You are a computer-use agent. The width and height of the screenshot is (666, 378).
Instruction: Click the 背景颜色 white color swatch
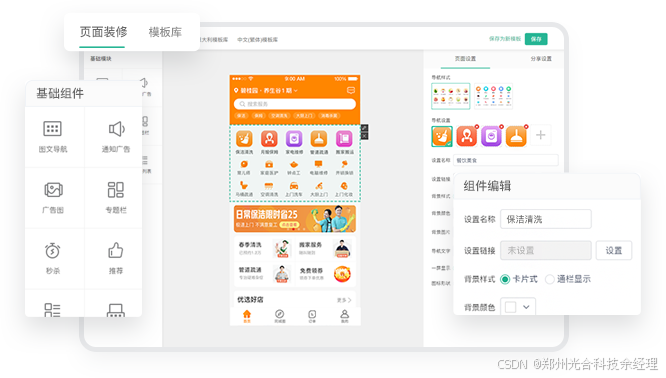point(511,307)
